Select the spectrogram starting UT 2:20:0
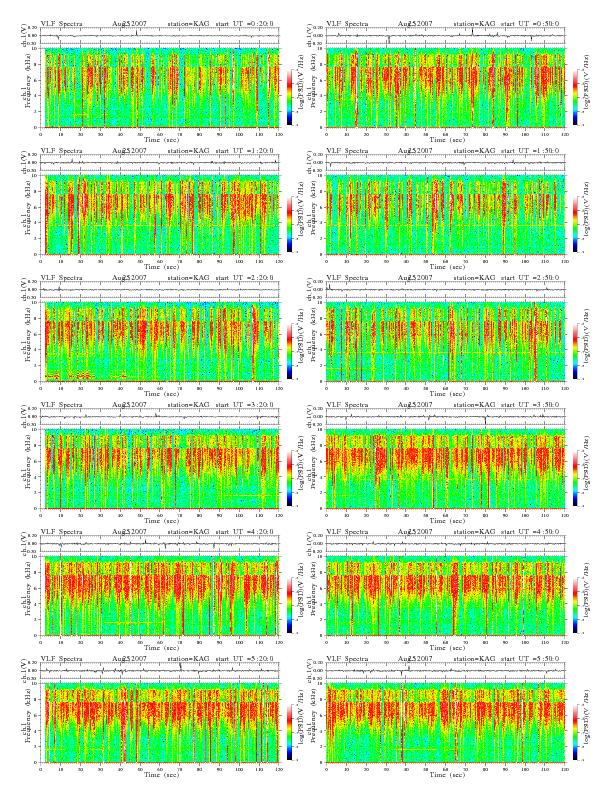The image size is (612, 792). point(160,342)
